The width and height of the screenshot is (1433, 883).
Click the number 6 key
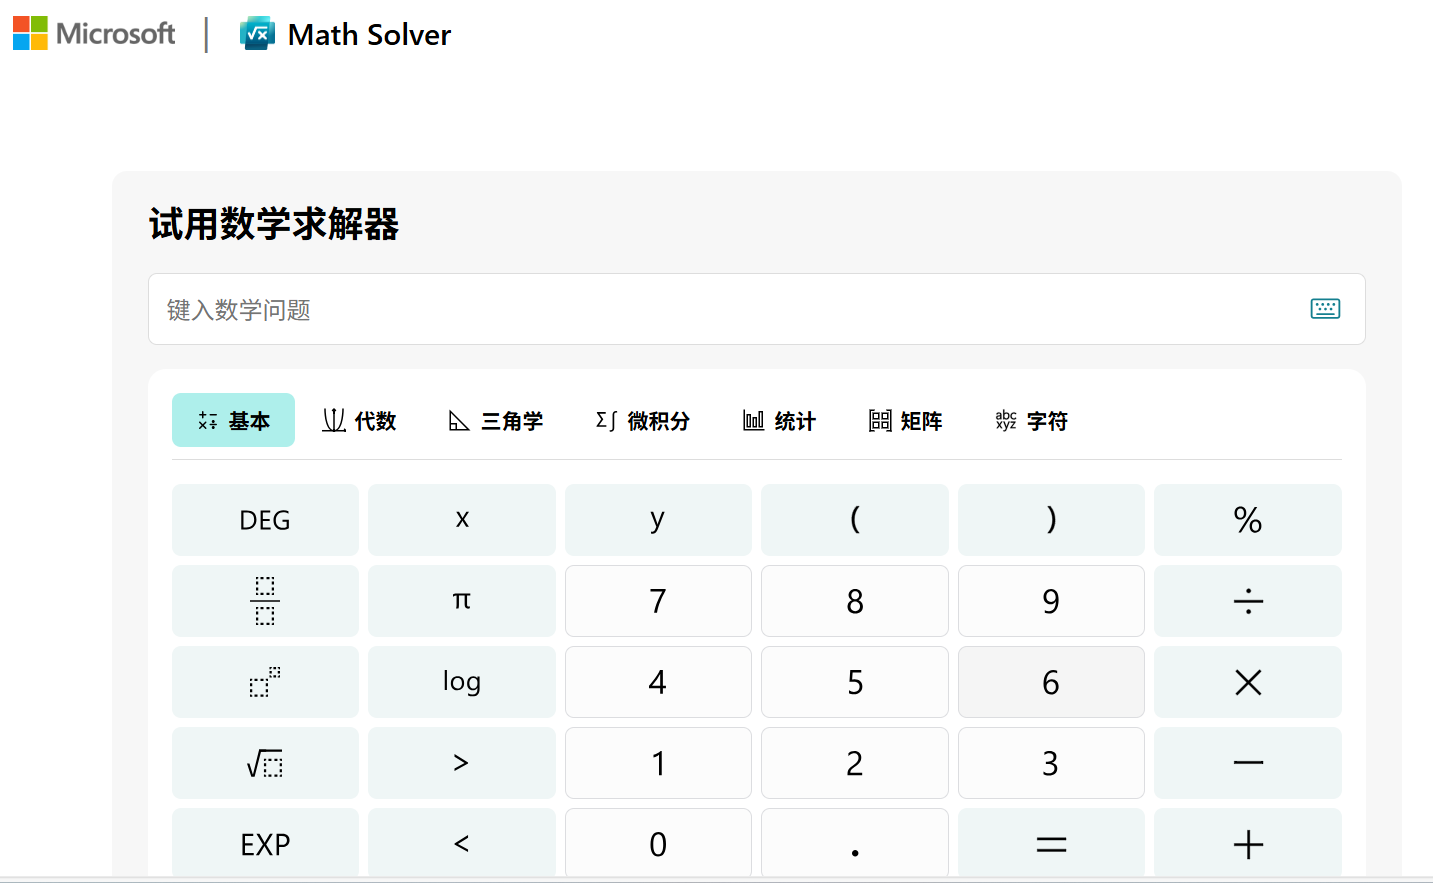tap(1051, 682)
